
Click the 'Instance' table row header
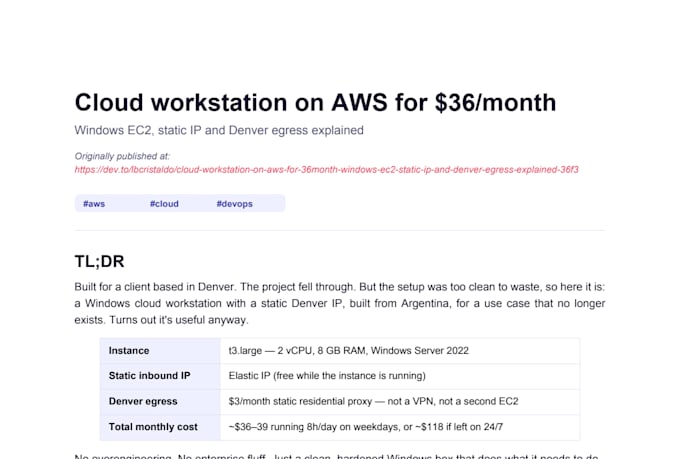(160, 351)
